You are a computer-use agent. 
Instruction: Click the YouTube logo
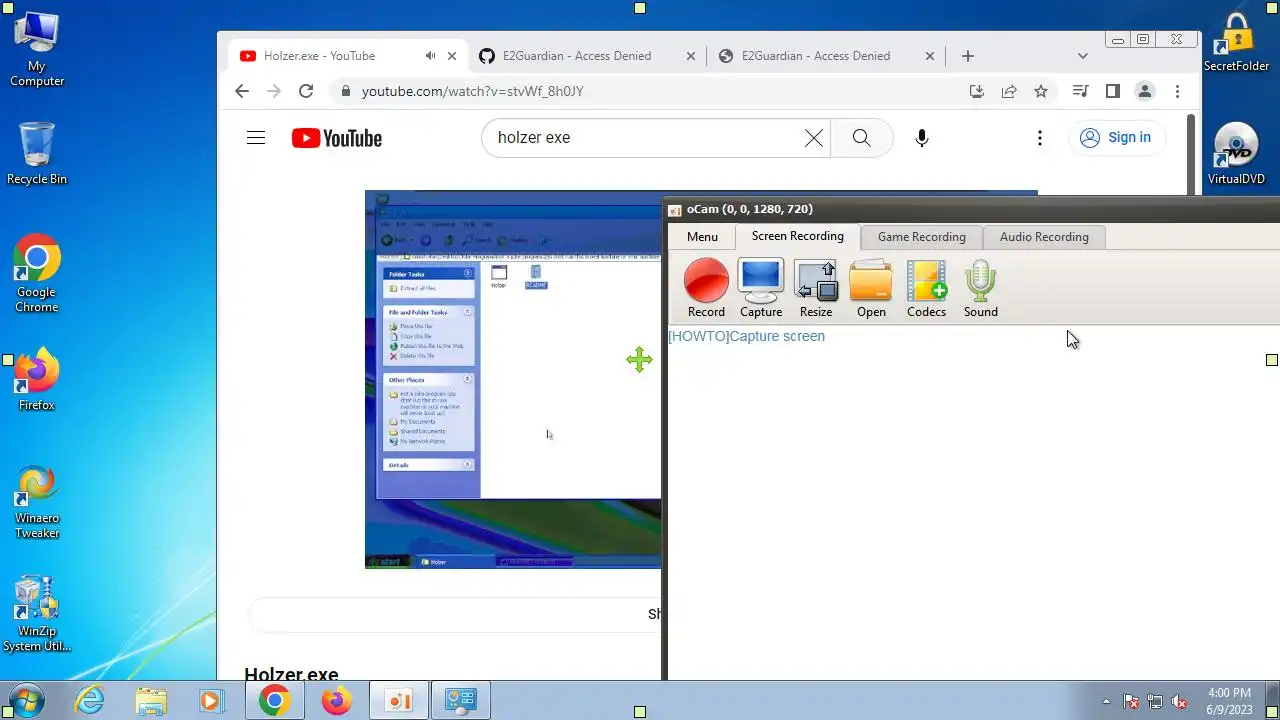pyautogui.click(x=337, y=138)
